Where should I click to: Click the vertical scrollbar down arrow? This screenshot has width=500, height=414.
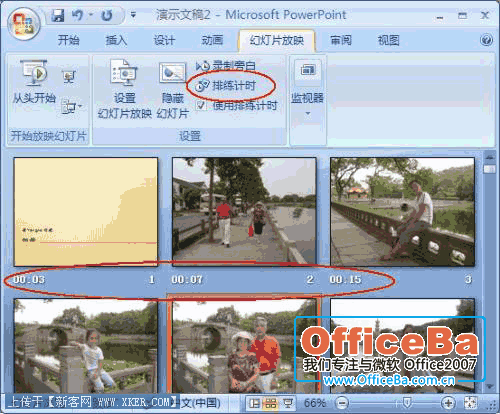point(489,386)
